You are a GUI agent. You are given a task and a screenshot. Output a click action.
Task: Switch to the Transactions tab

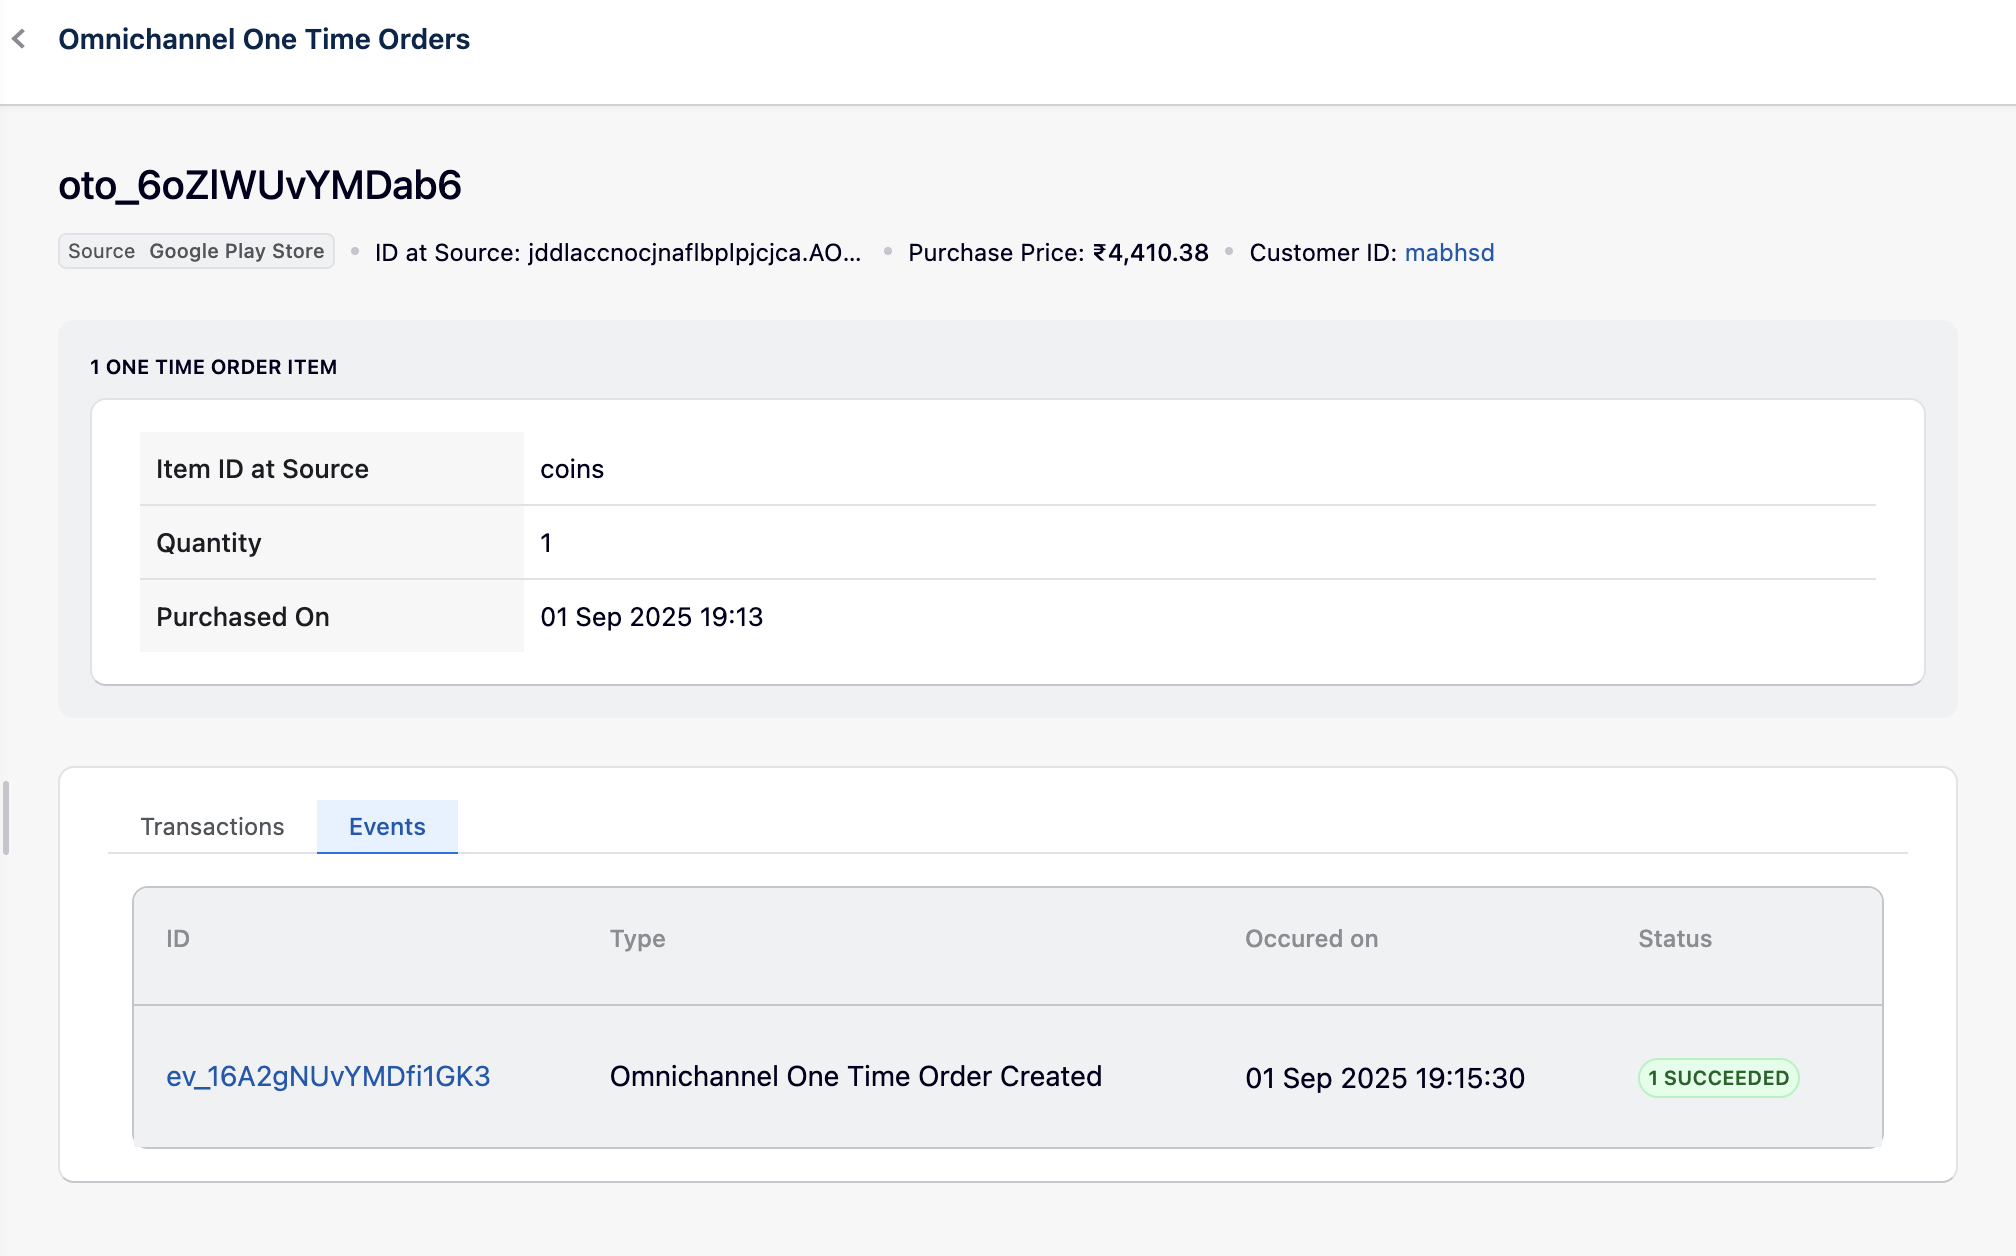coord(212,827)
